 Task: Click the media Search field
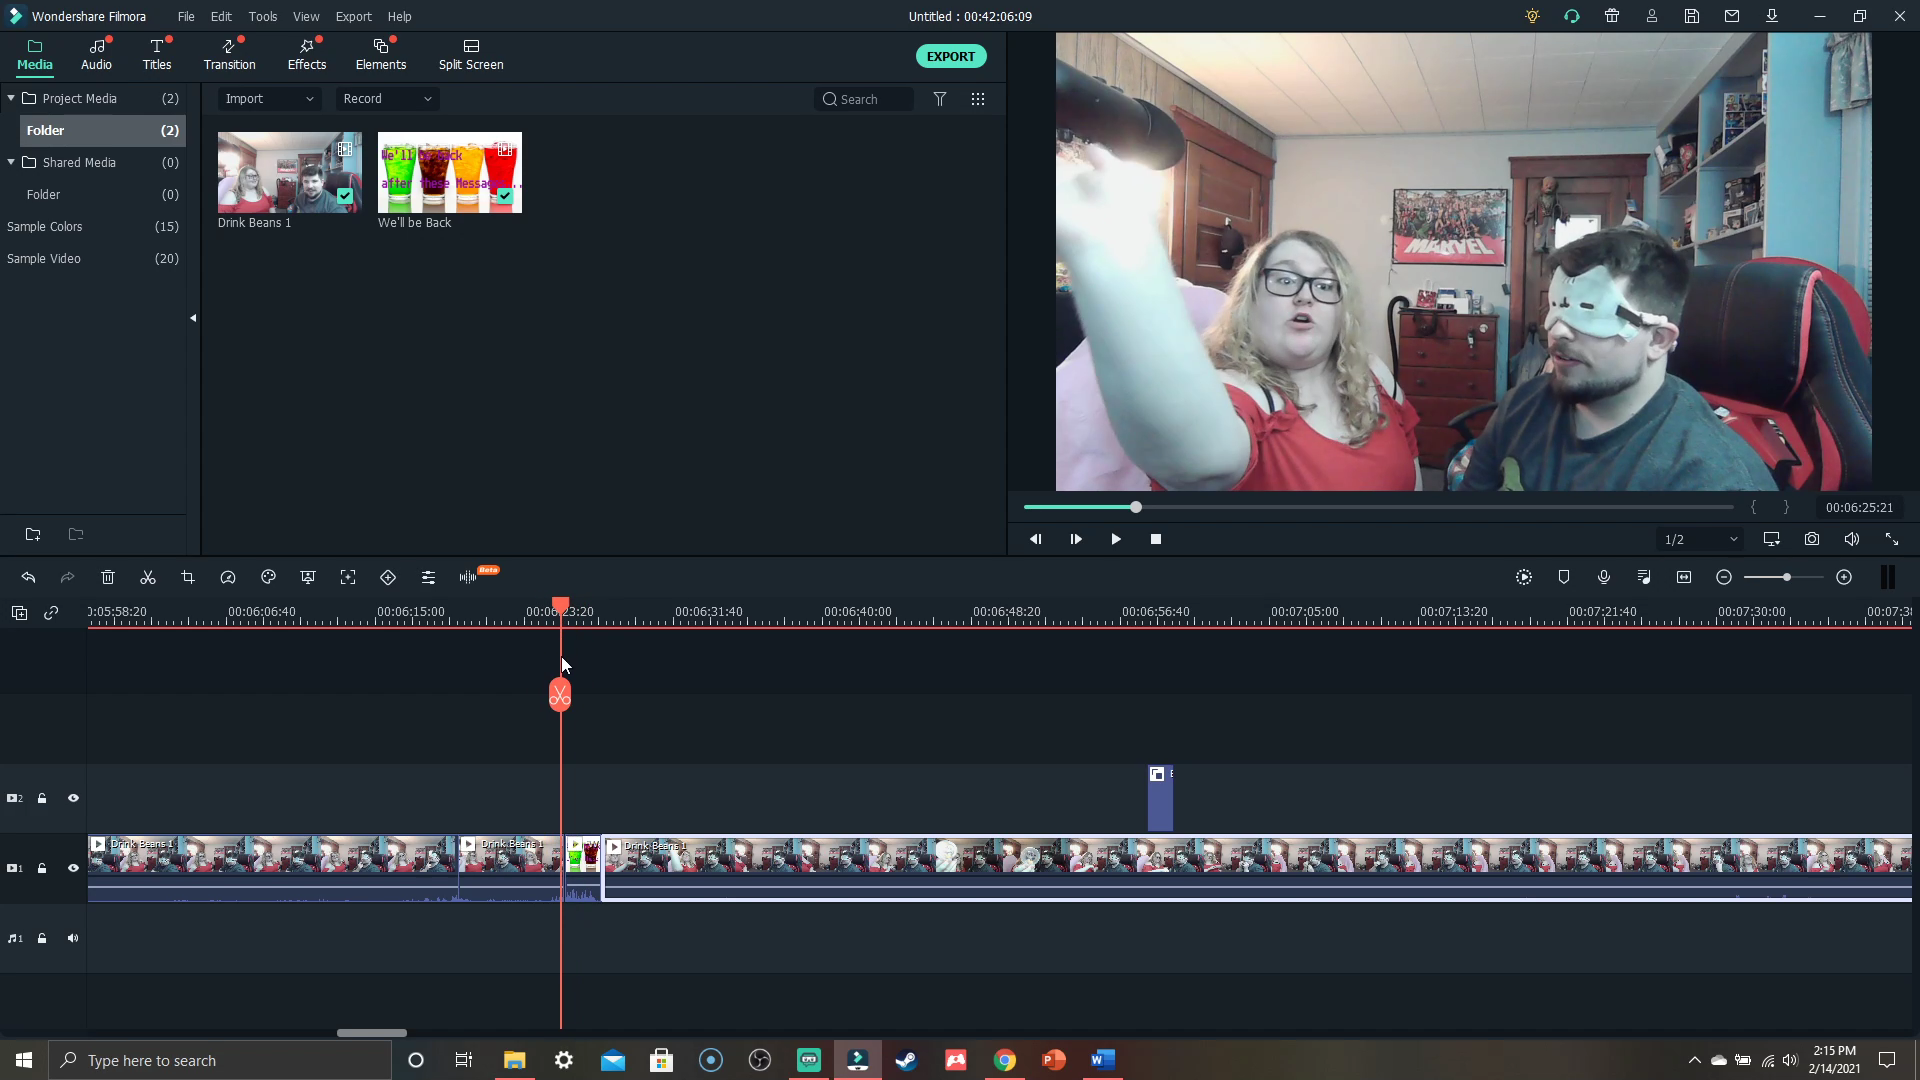pyautogui.click(x=865, y=99)
